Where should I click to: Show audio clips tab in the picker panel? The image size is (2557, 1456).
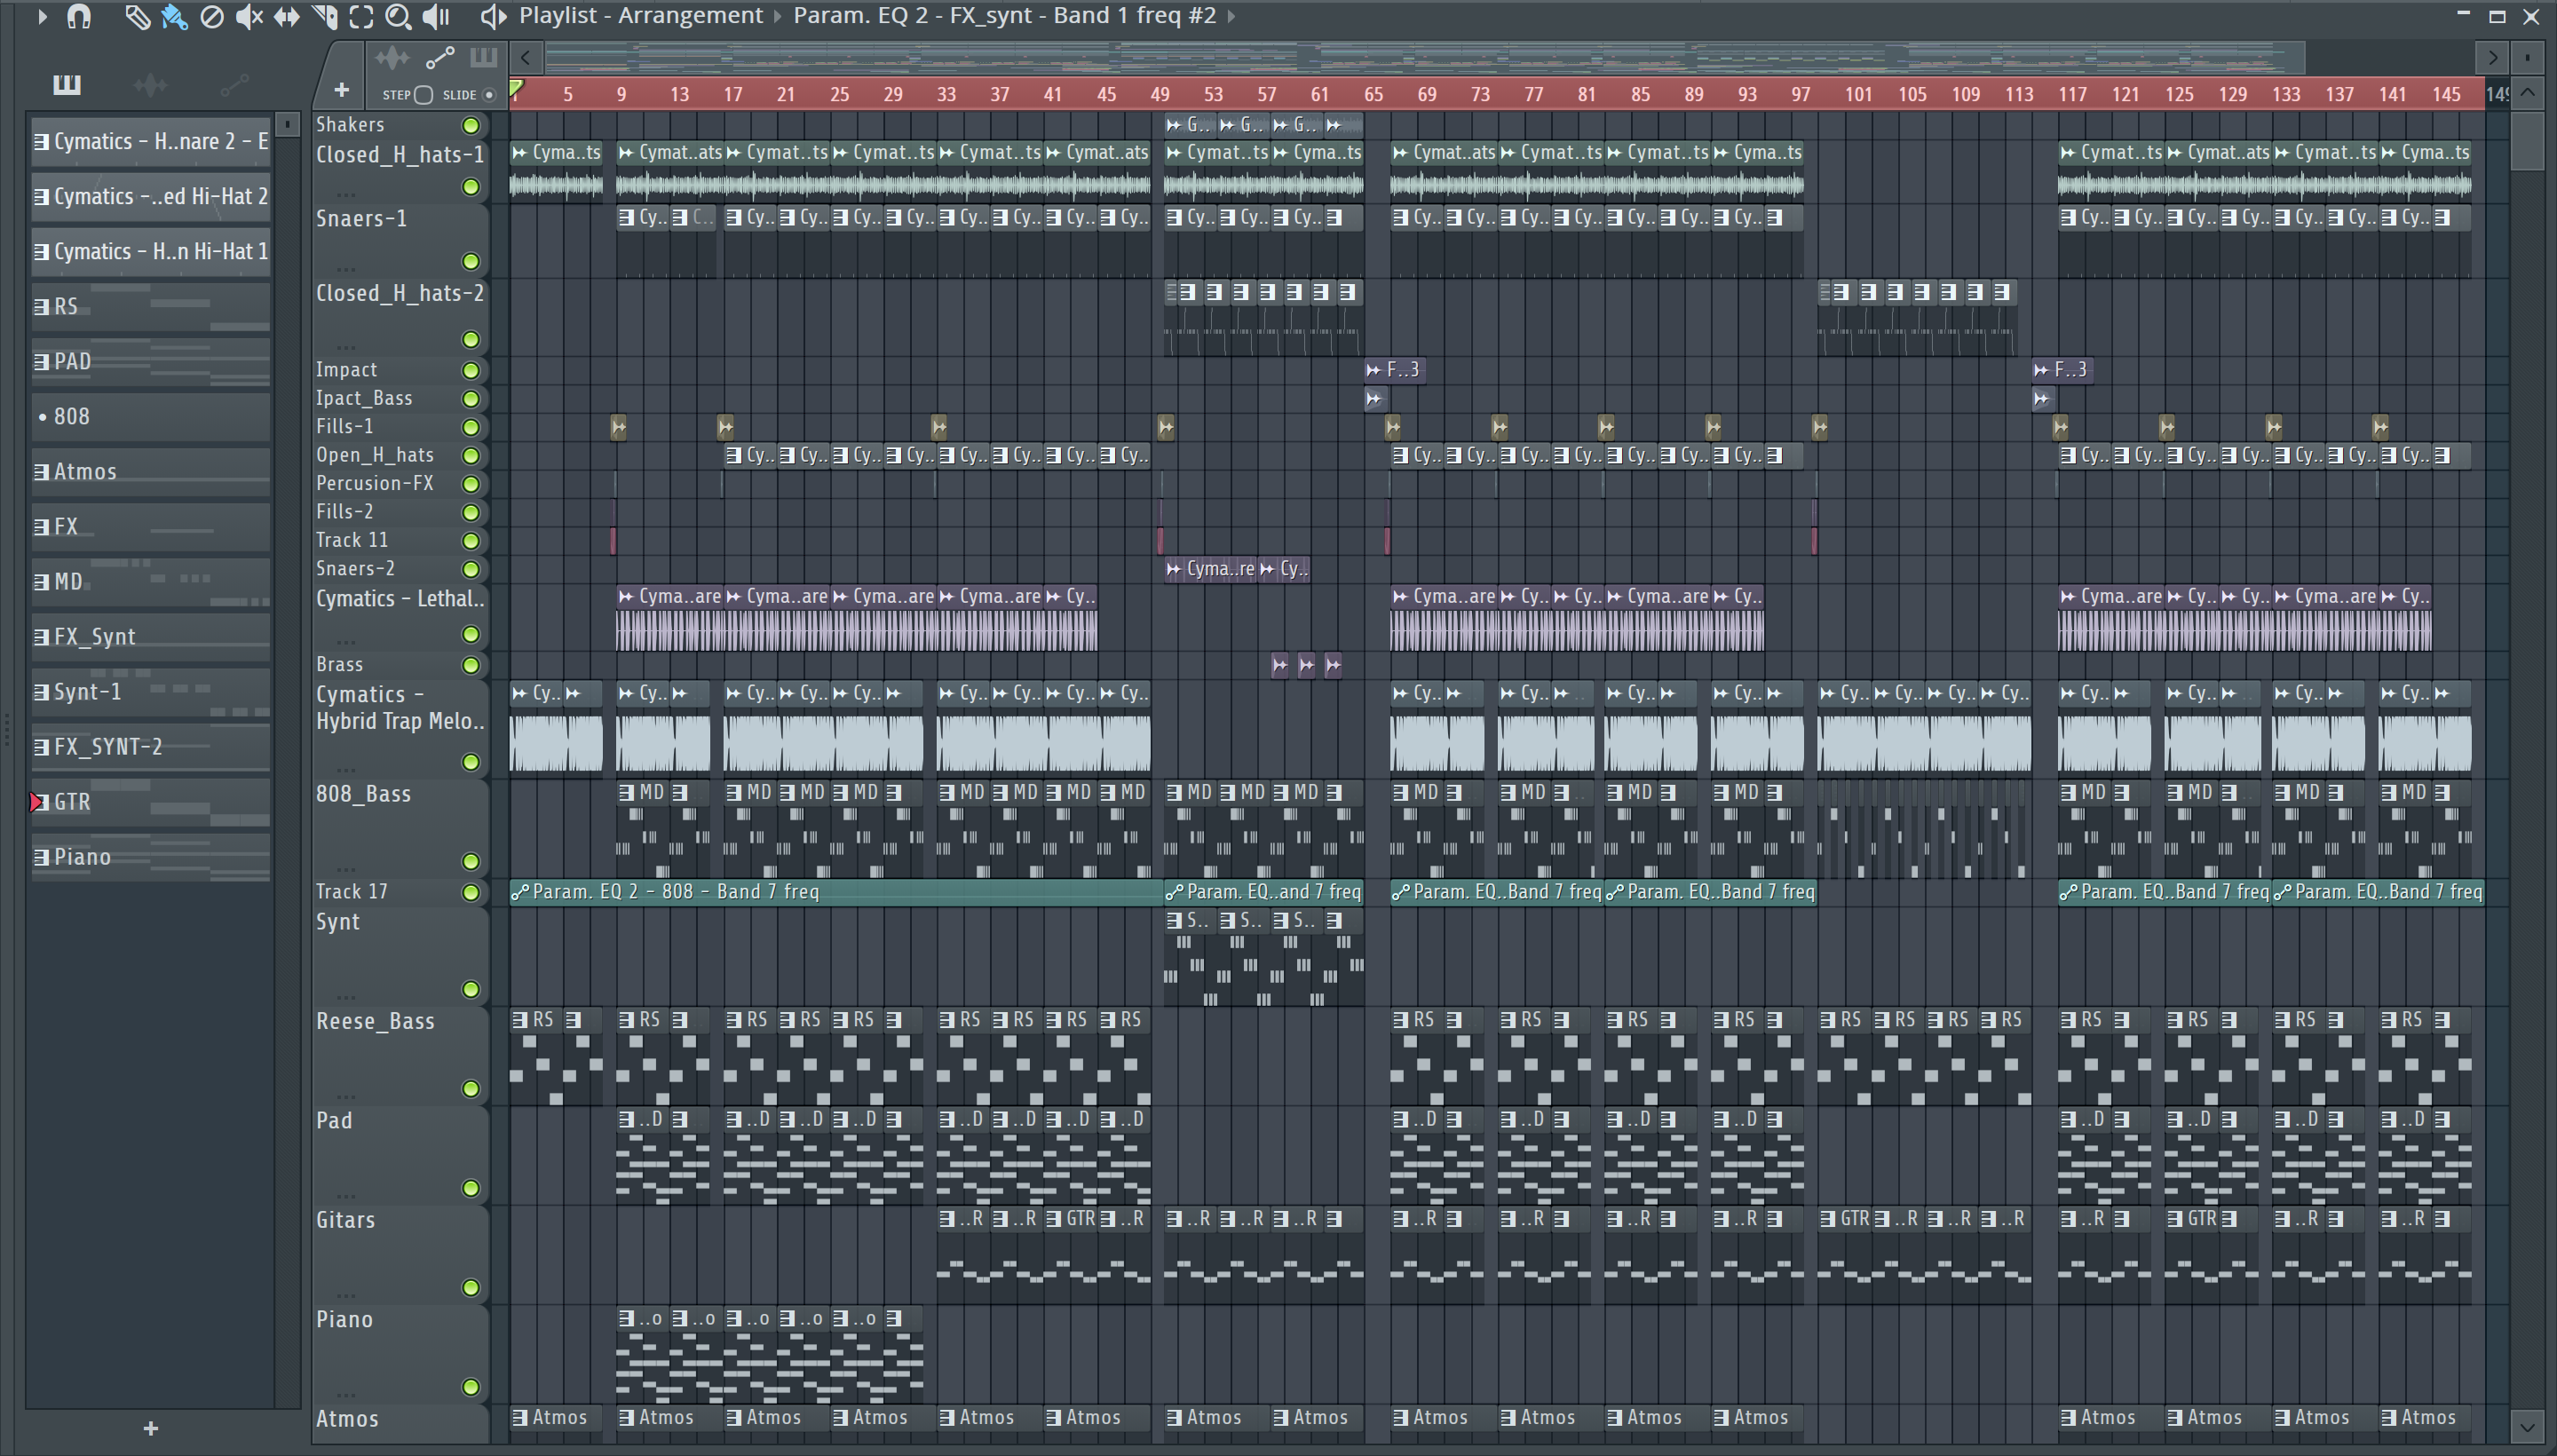[150, 85]
